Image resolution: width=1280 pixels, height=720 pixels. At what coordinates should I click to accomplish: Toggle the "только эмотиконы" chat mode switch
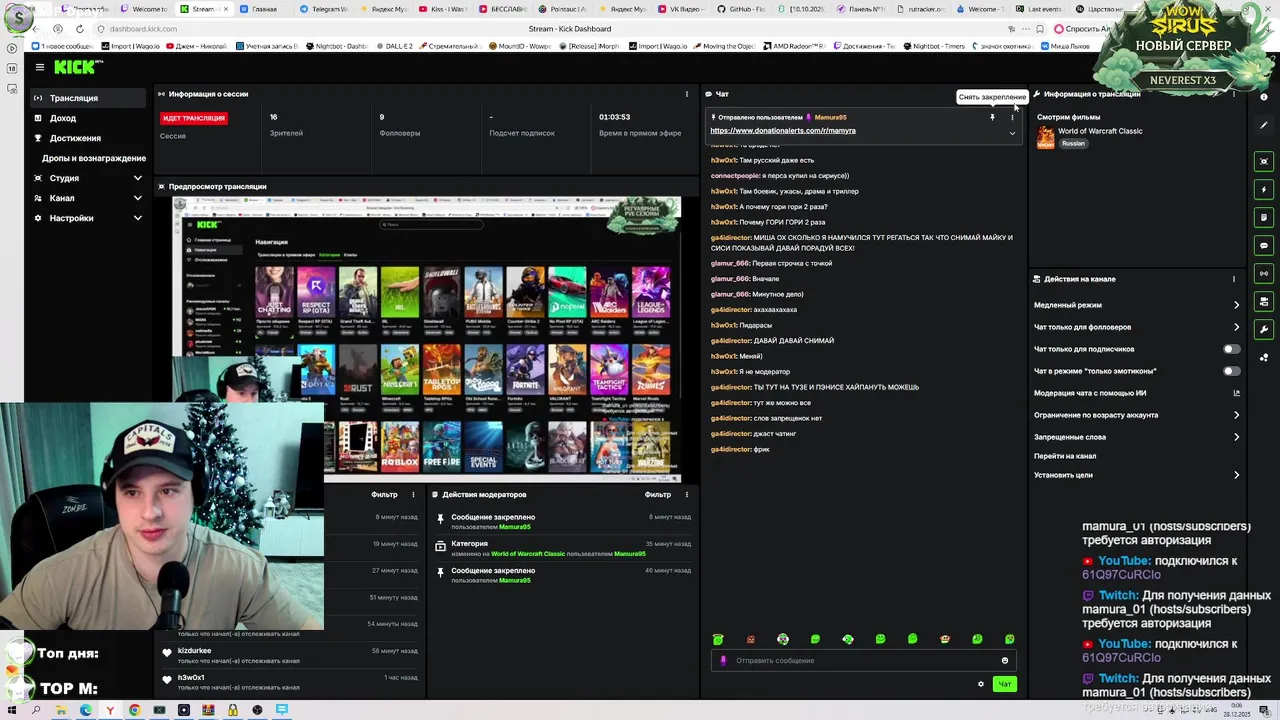(x=1232, y=371)
